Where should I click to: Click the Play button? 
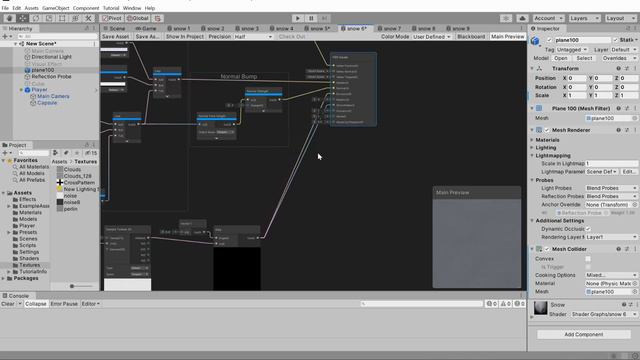tap(298, 18)
